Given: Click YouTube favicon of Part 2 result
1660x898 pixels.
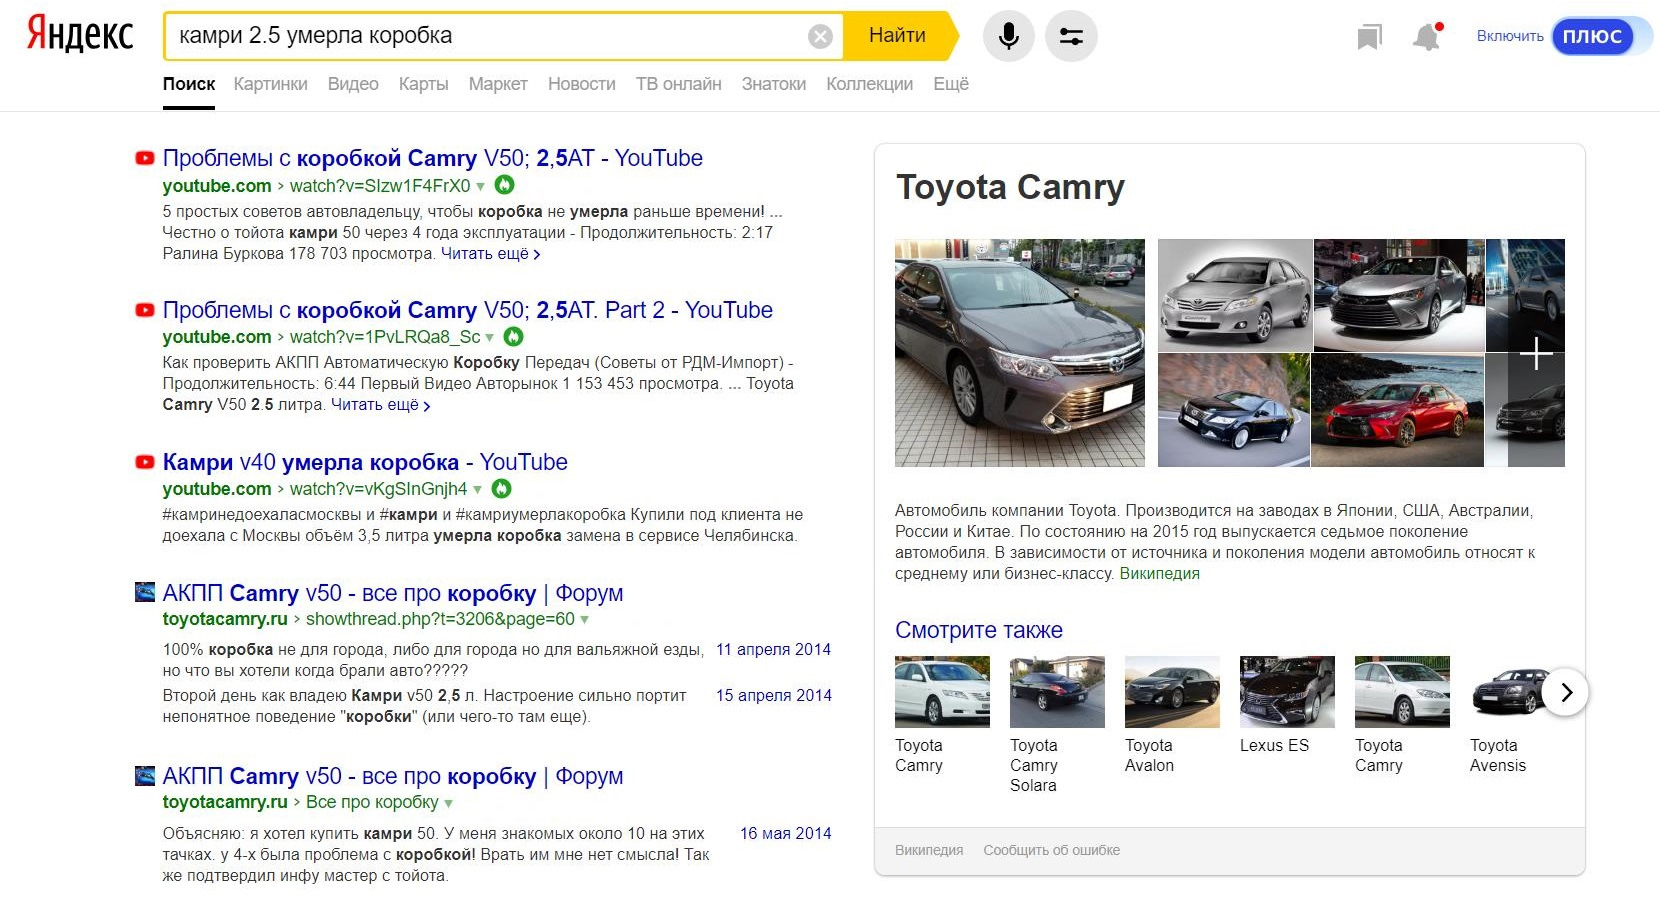Looking at the screenshot, I should click(145, 310).
